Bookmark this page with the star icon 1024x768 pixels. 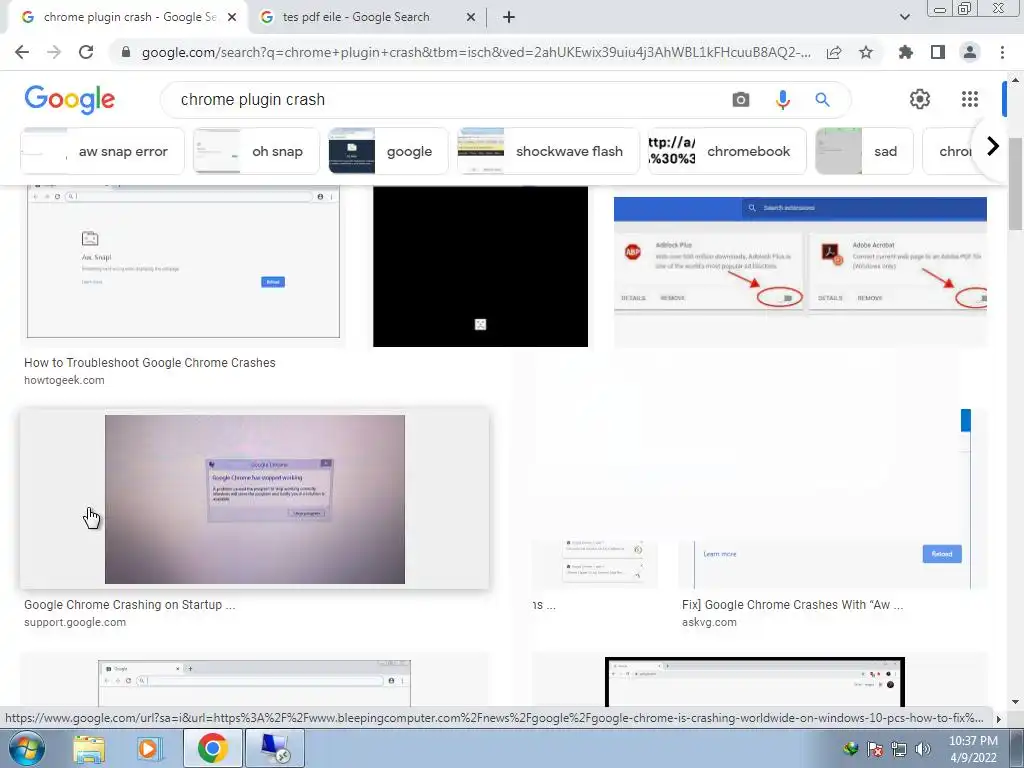[866, 52]
